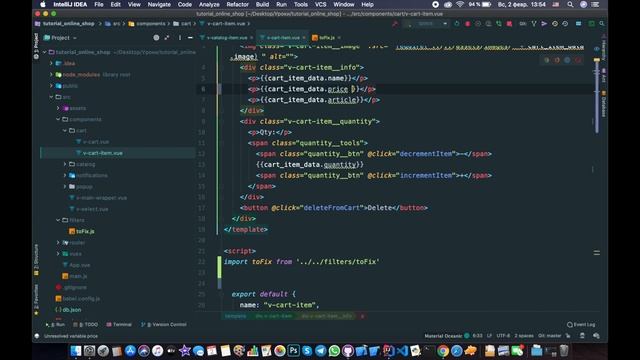The image size is (640, 360).
Task: Launch Visual Studio Code from the Dock
Action: pyautogui.click(x=402, y=351)
